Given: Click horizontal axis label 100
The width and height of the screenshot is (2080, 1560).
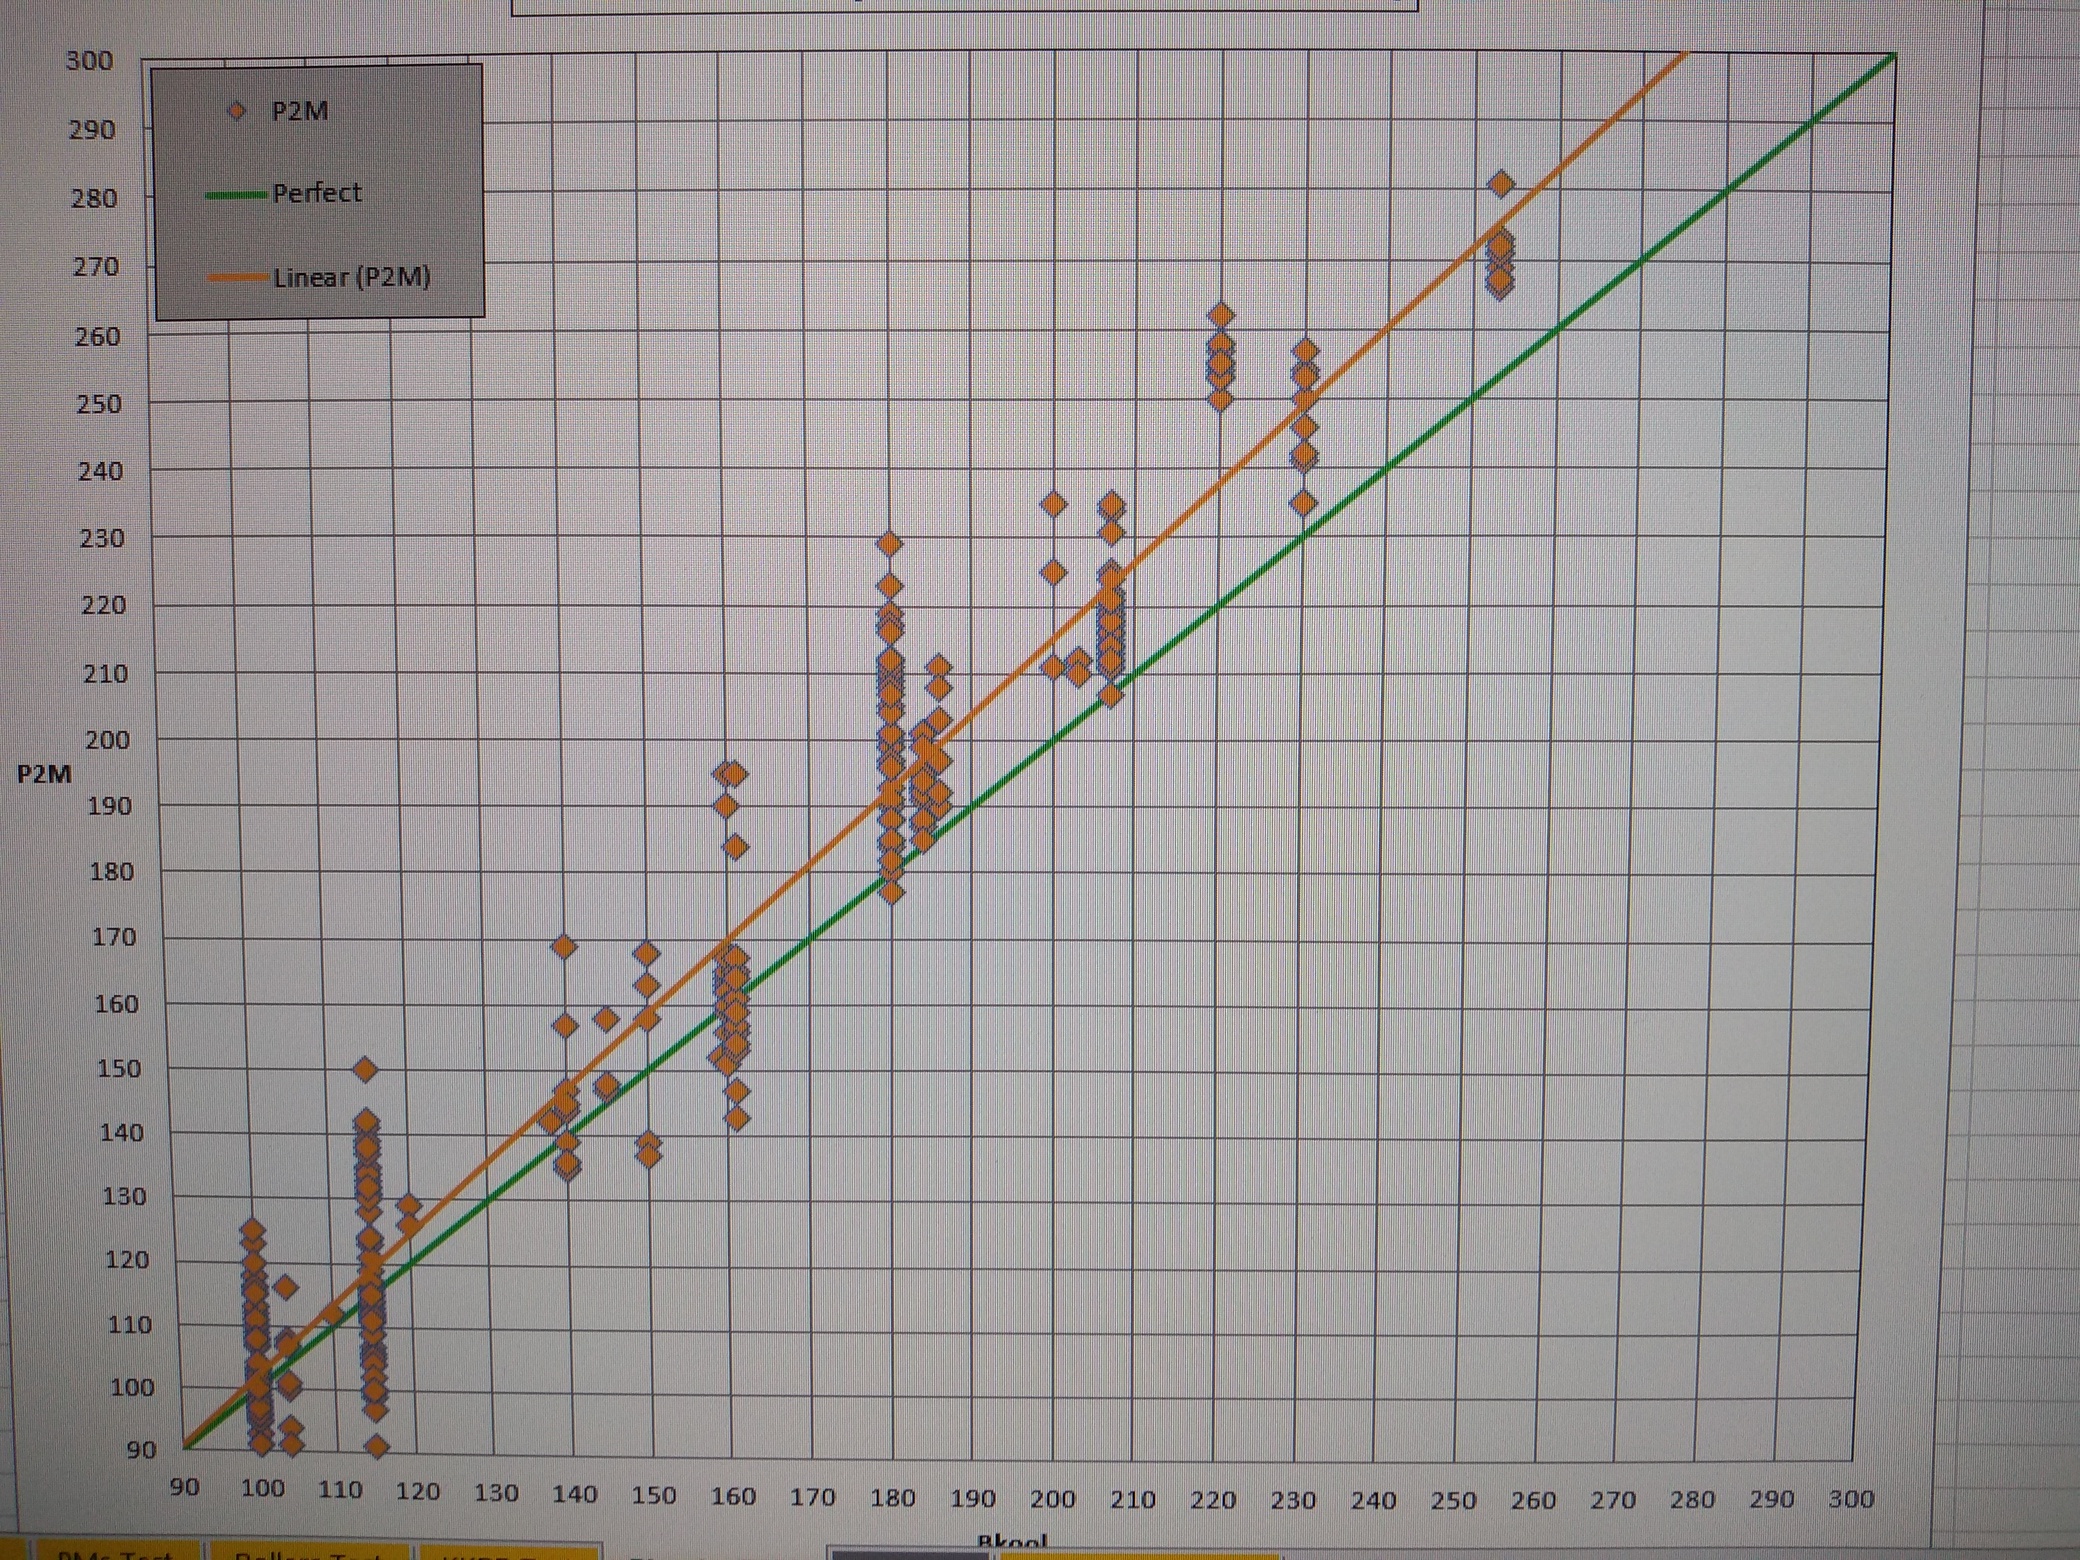Looking at the screenshot, I should (x=262, y=1489).
